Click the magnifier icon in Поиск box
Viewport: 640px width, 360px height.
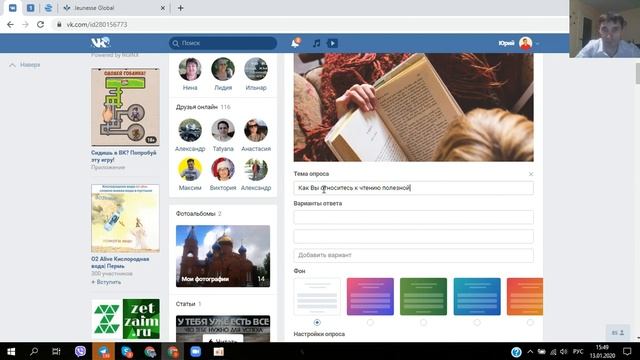(176, 43)
